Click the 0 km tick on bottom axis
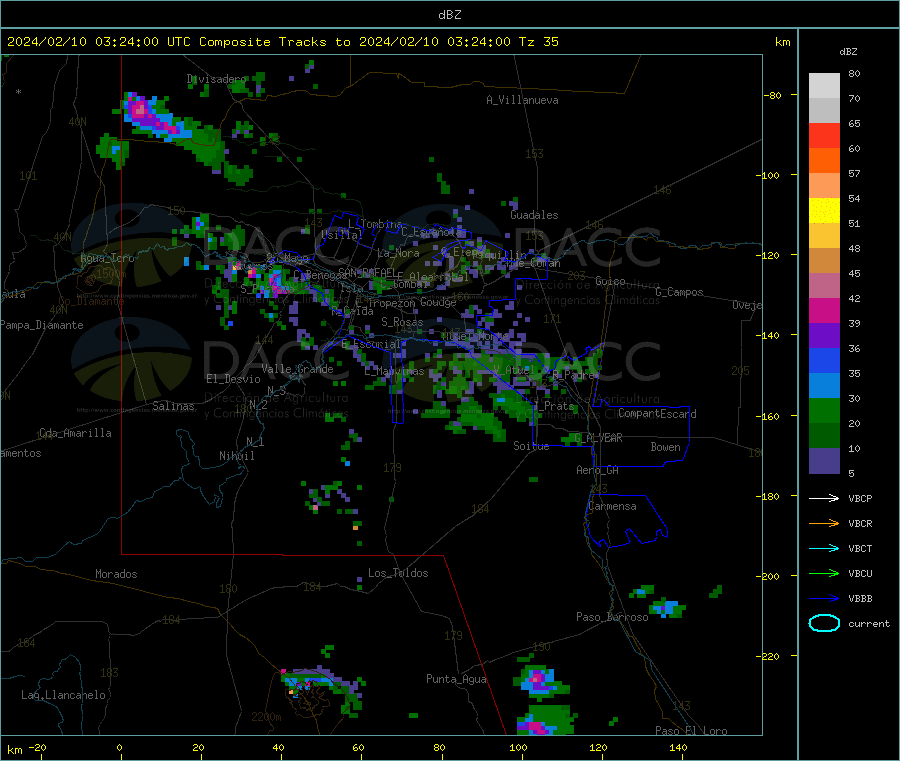 click(119, 747)
